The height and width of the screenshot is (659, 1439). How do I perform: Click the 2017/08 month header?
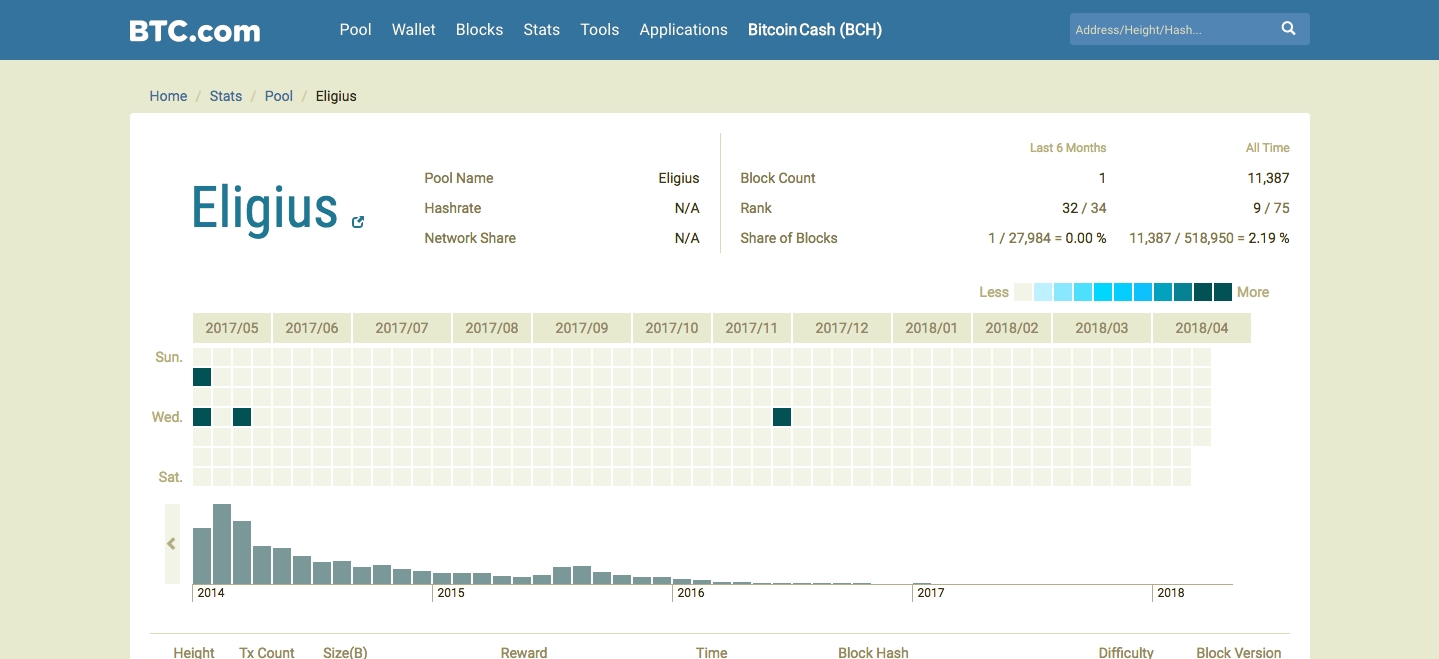click(x=492, y=328)
